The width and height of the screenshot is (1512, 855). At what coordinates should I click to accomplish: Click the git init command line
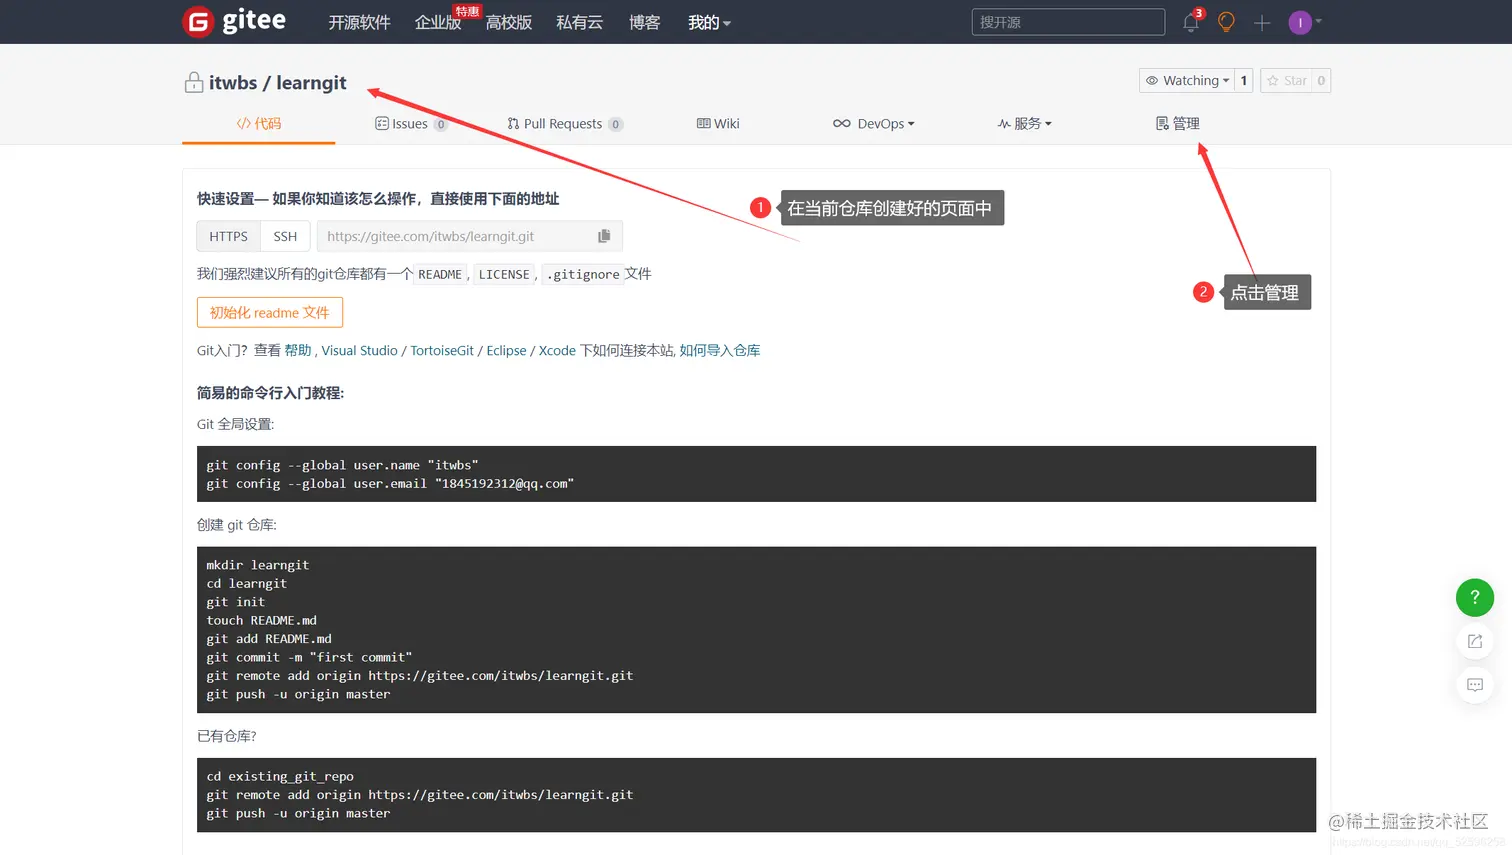[x=236, y=602]
